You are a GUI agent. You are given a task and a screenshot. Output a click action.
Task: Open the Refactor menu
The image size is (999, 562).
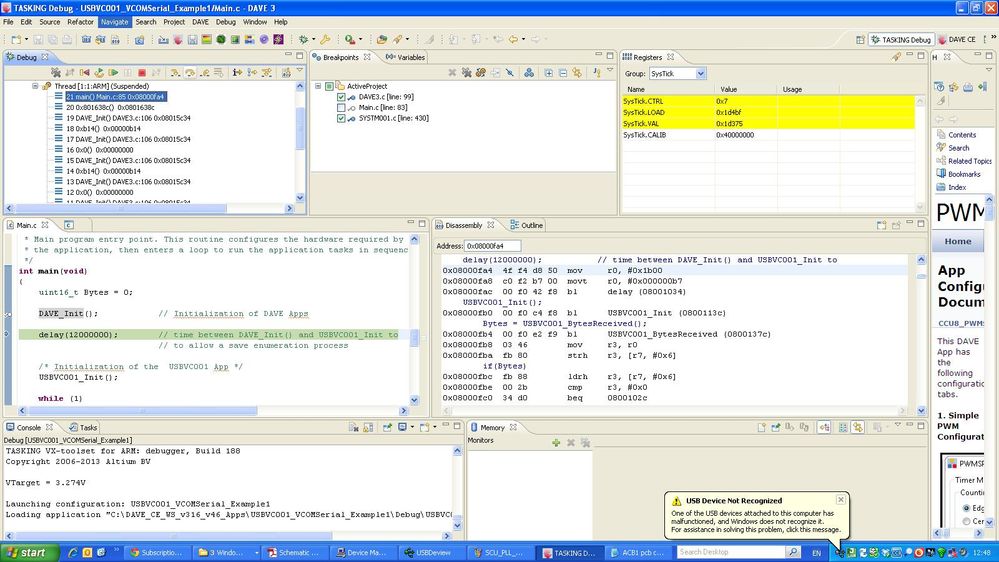coord(80,22)
